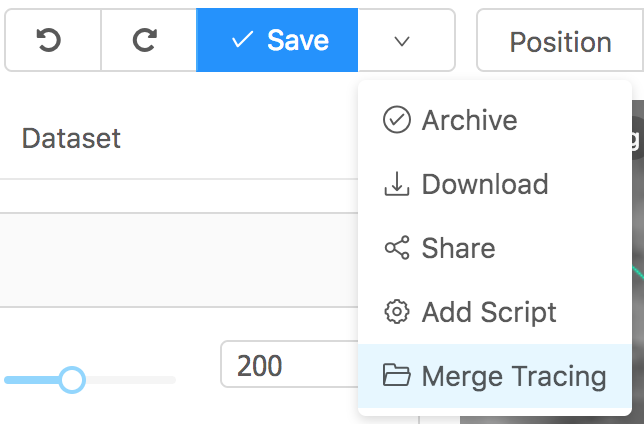
Task: Select Archive from the dropdown menu
Action: click(494, 120)
